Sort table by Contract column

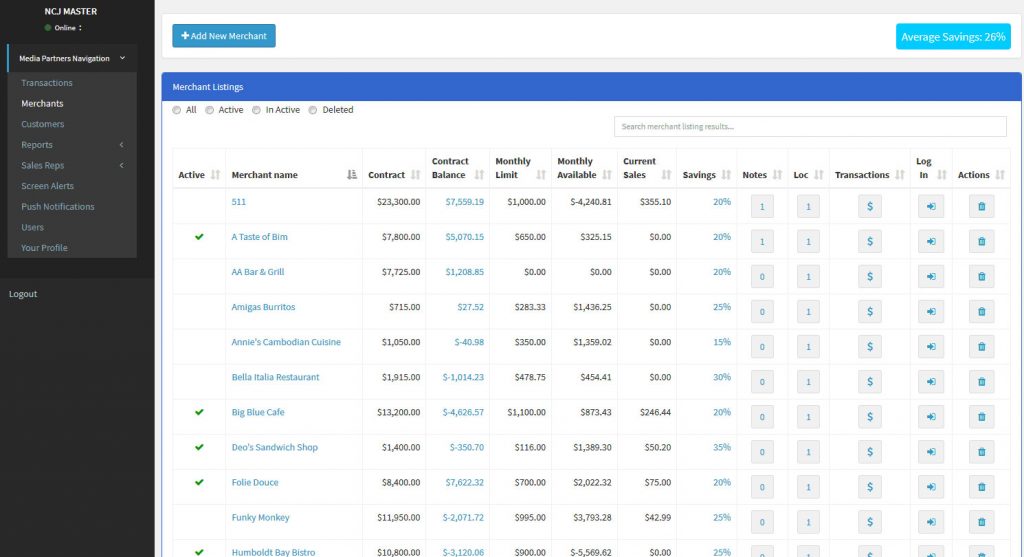click(394, 174)
